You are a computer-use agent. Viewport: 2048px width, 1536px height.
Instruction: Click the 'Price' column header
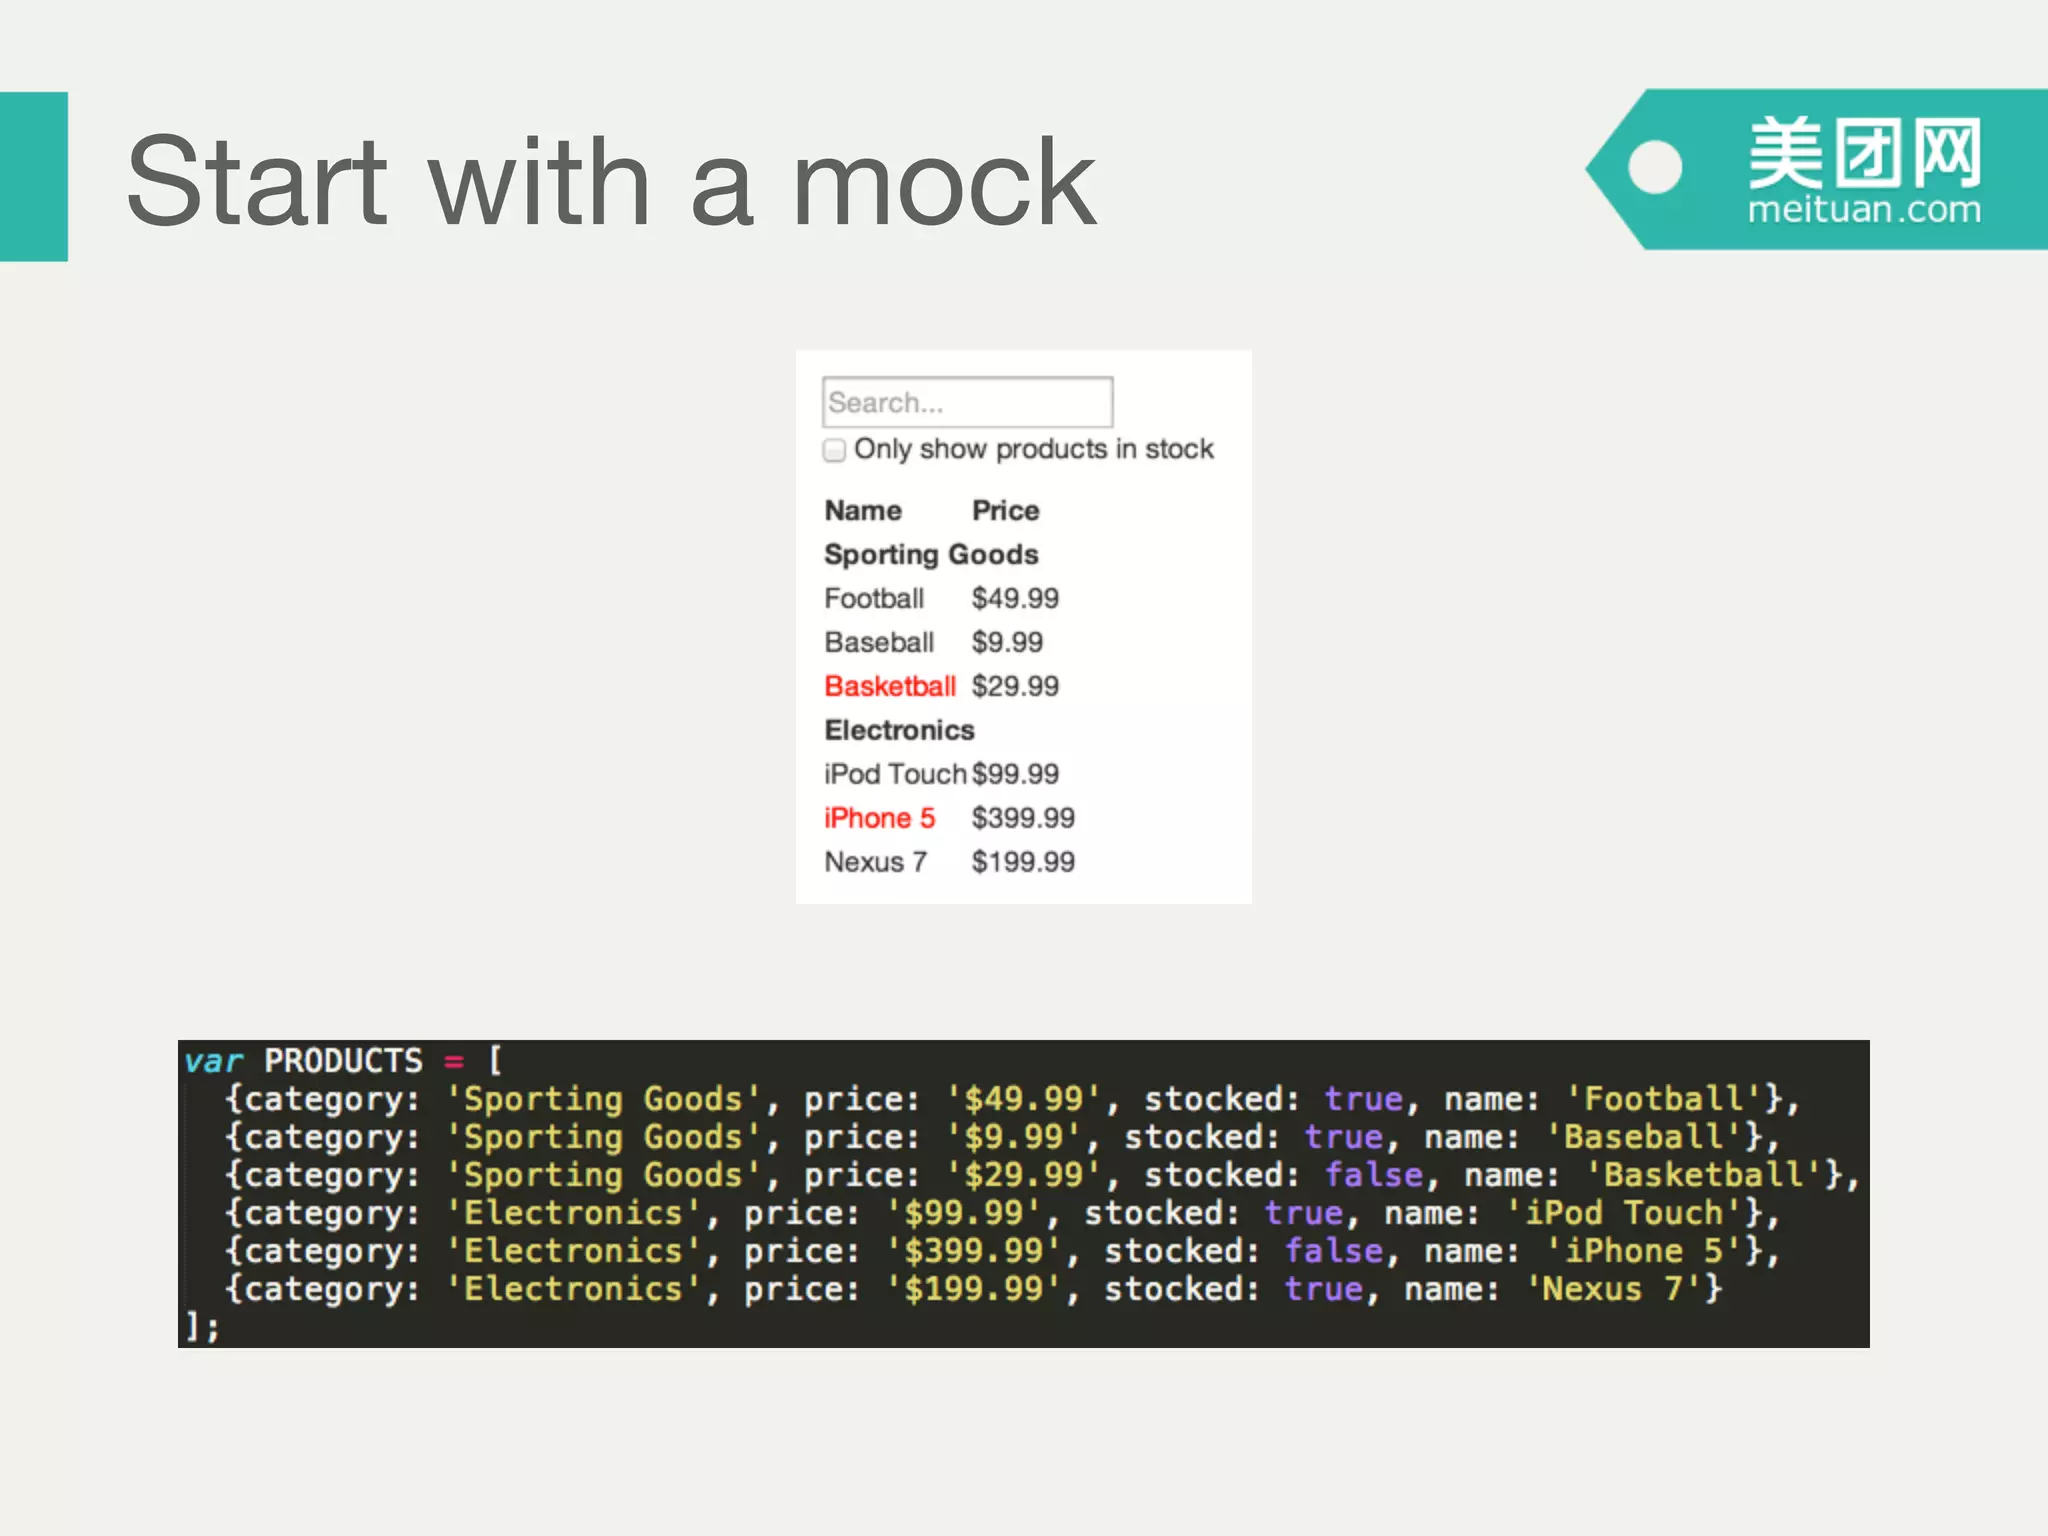1005,510
